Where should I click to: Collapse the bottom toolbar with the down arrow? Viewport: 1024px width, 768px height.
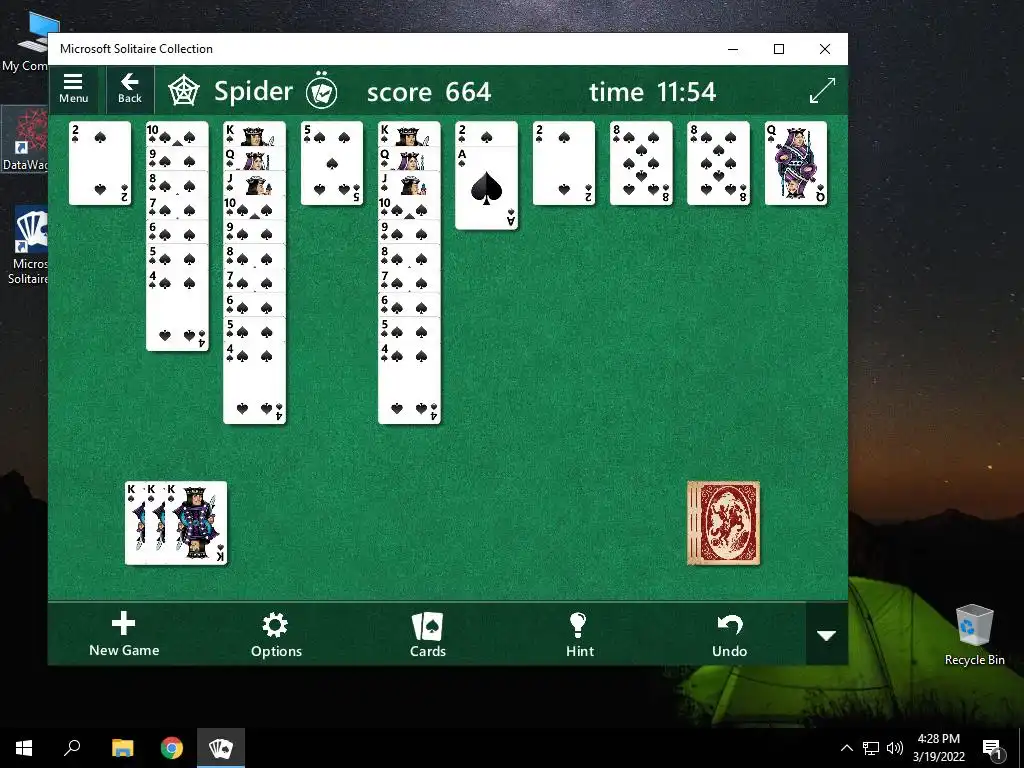coord(827,635)
